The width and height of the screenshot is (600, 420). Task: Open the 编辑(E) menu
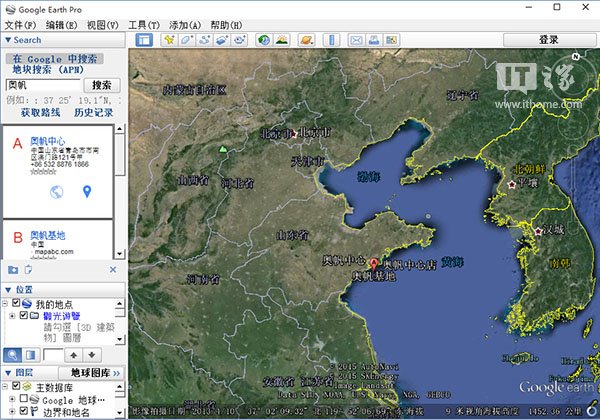click(61, 25)
